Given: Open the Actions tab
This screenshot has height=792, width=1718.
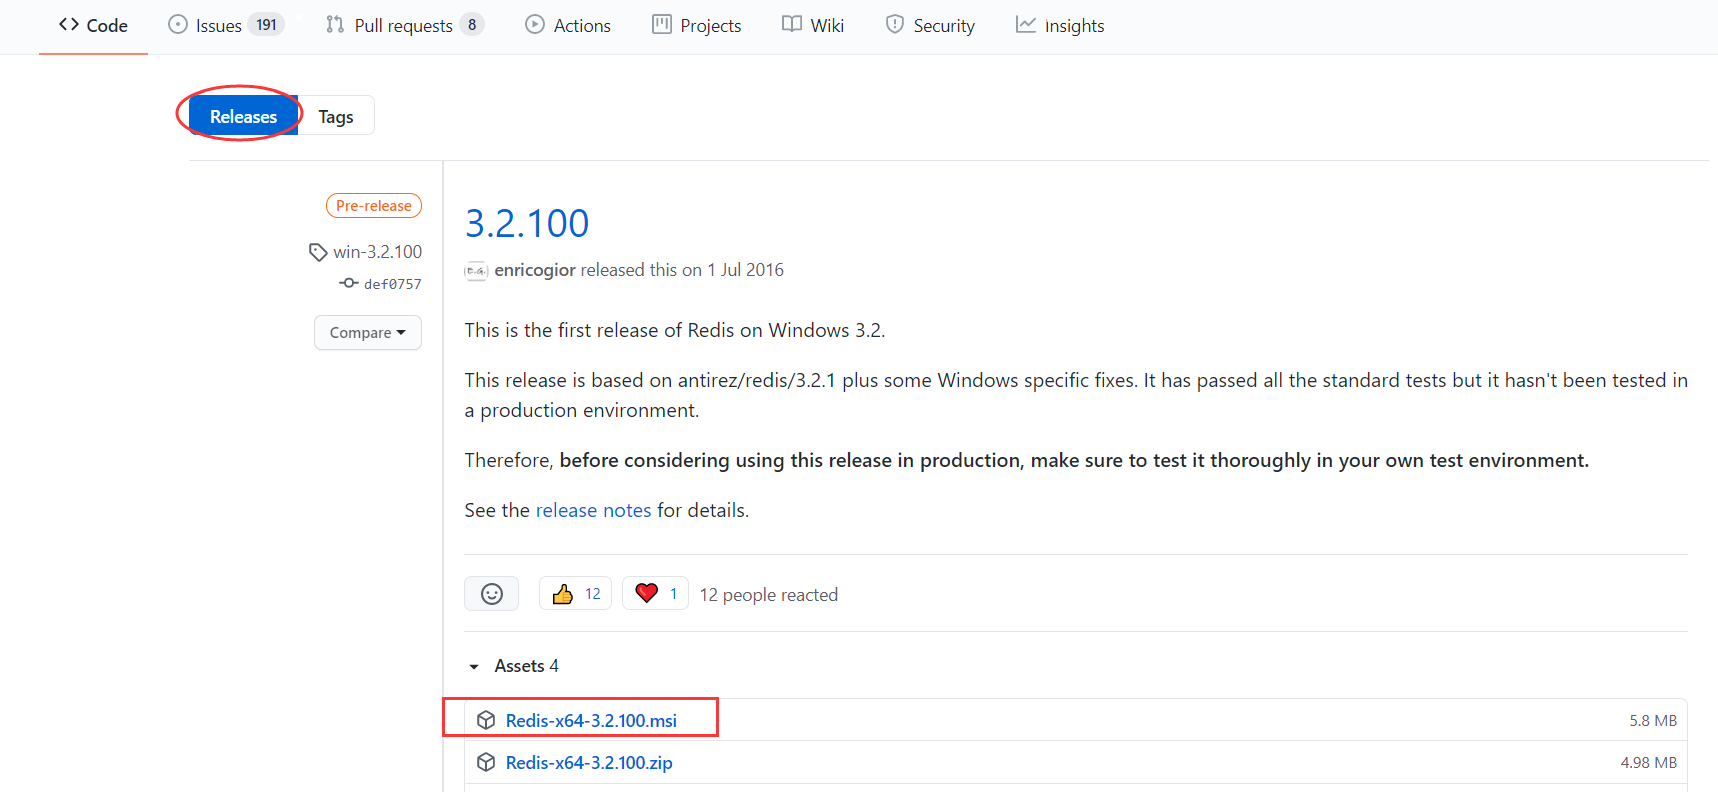Looking at the screenshot, I should pos(568,25).
